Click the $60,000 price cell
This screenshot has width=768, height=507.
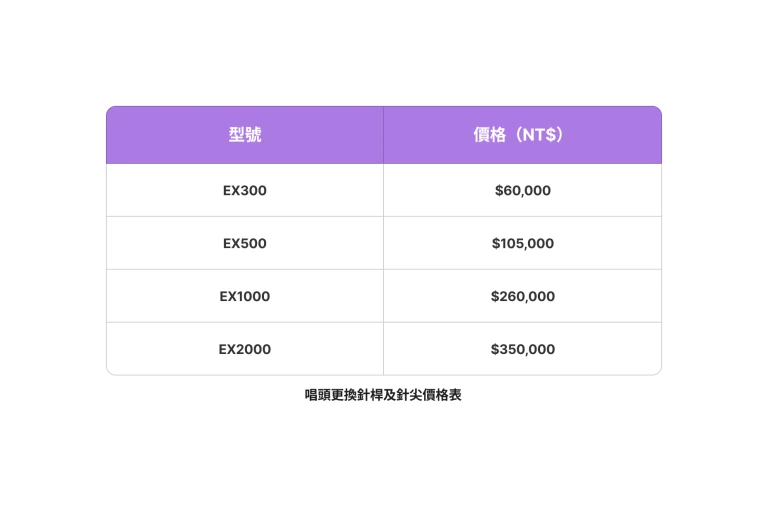point(523,190)
